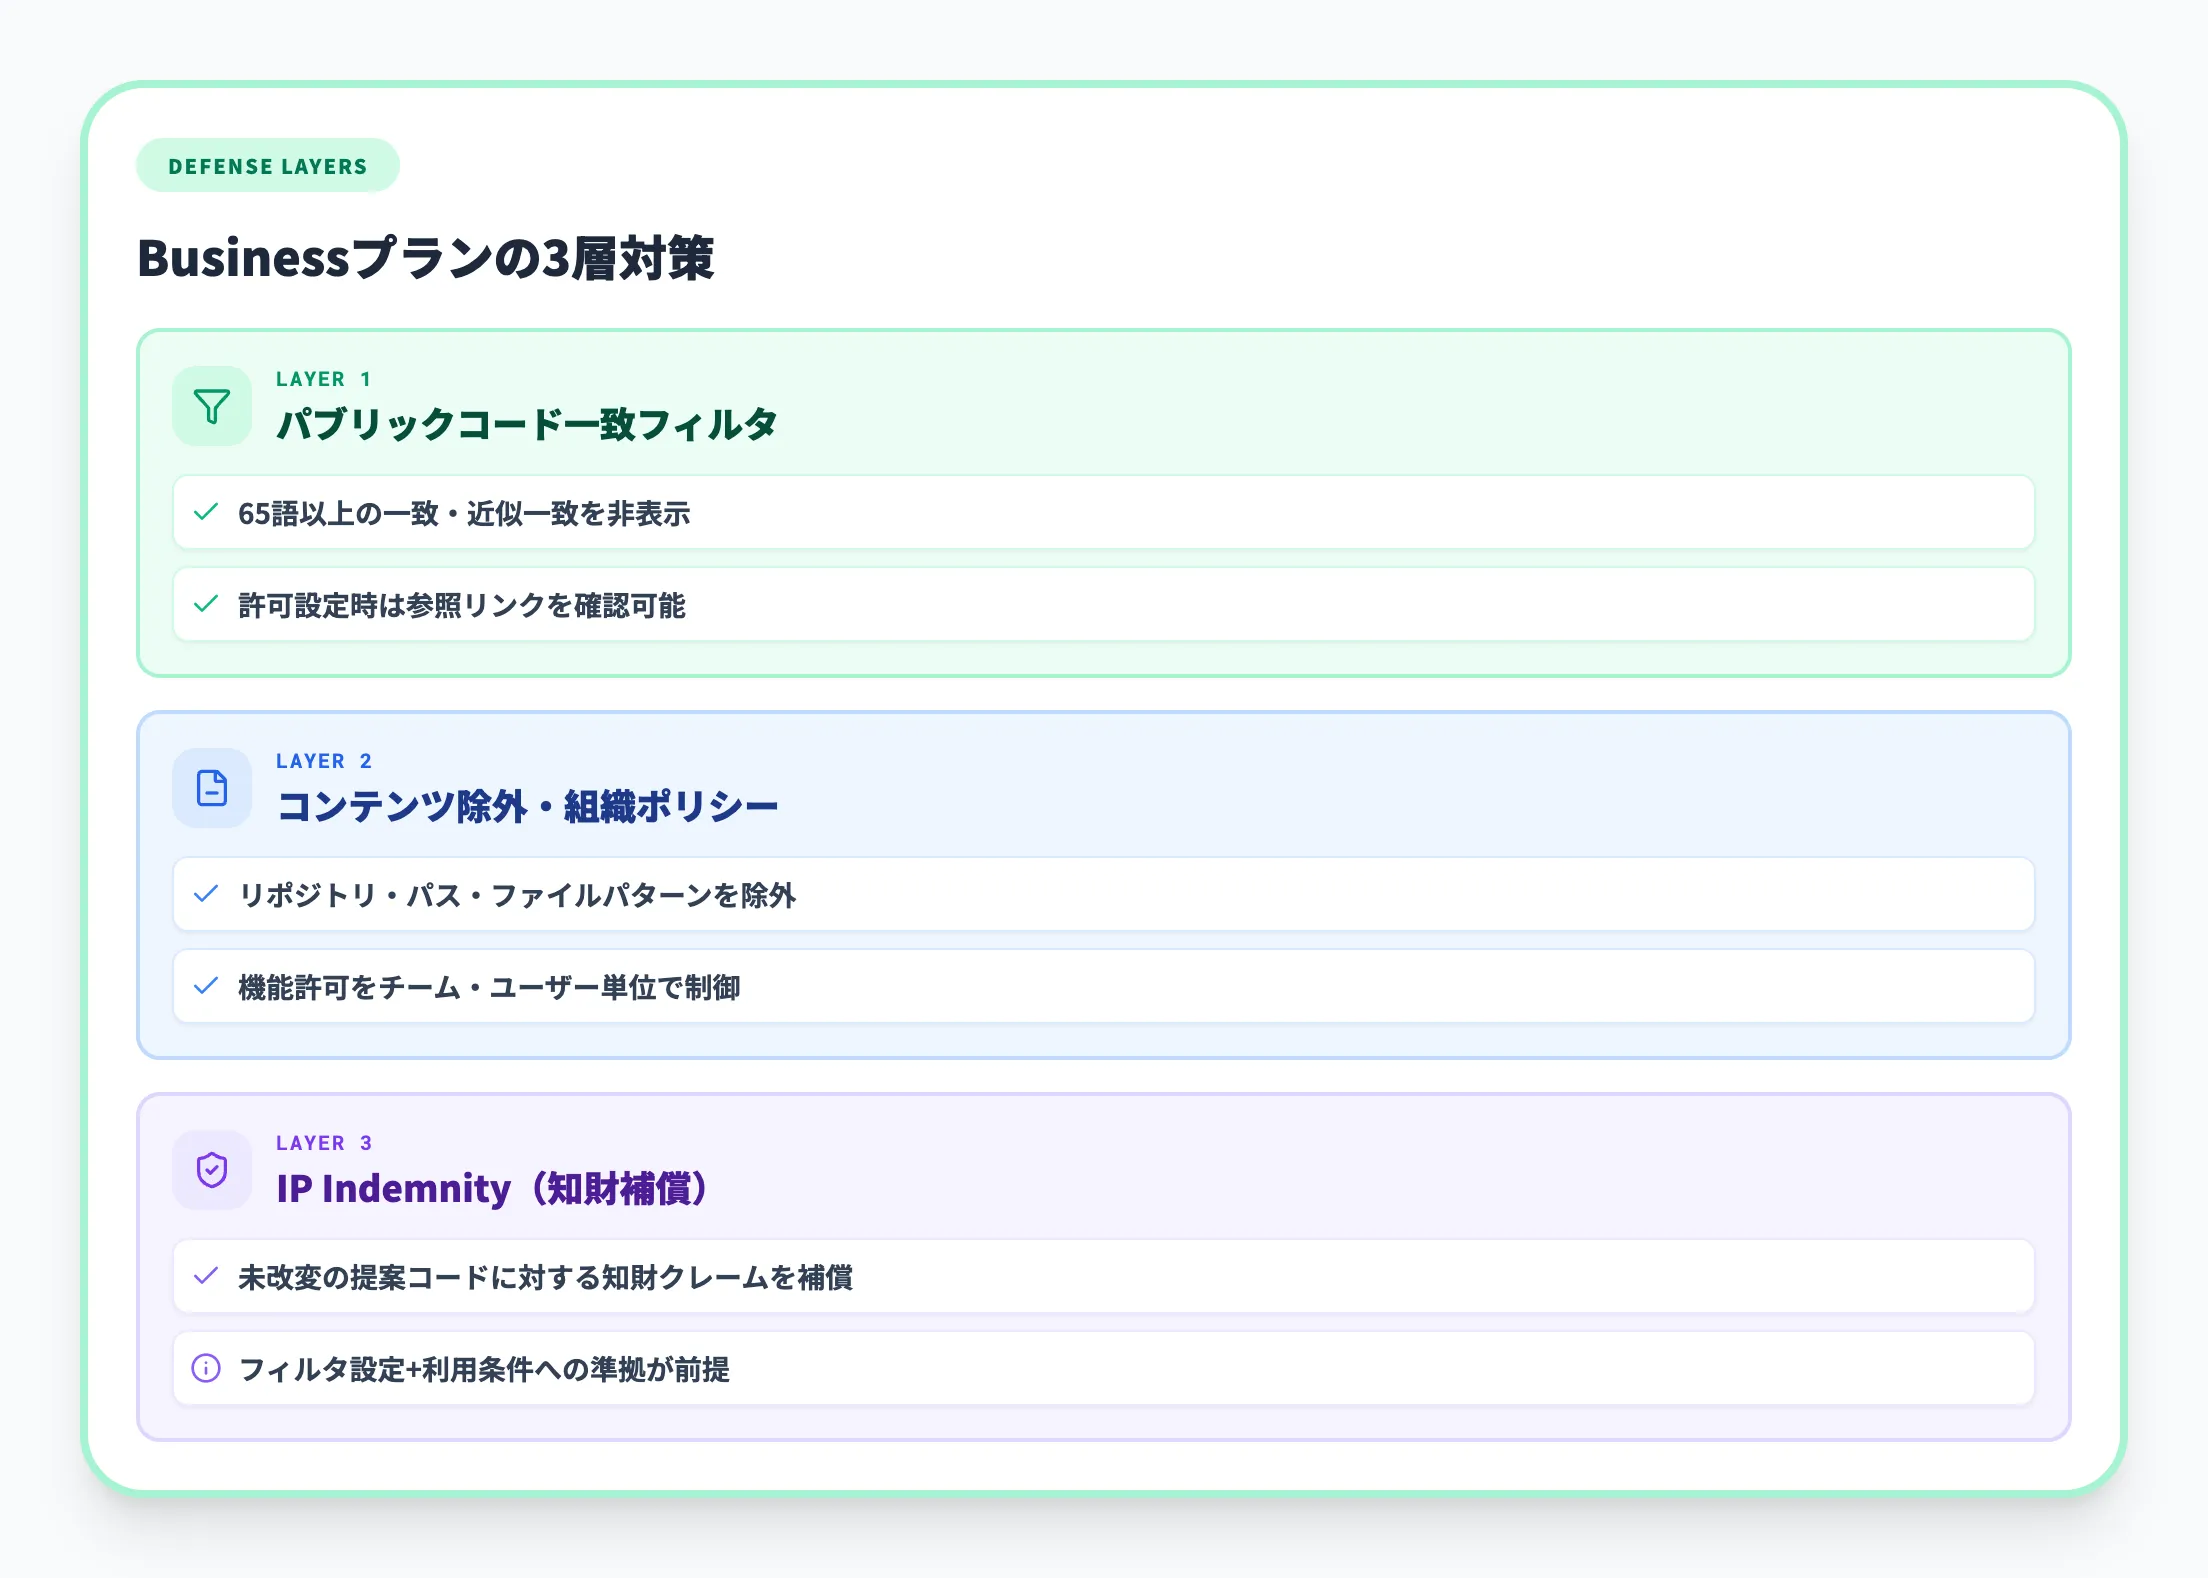Image resolution: width=2208 pixels, height=1578 pixels.
Task: Click checkmark beside 許可設定時は参照リンク item
Action: click(x=206, y=605)
